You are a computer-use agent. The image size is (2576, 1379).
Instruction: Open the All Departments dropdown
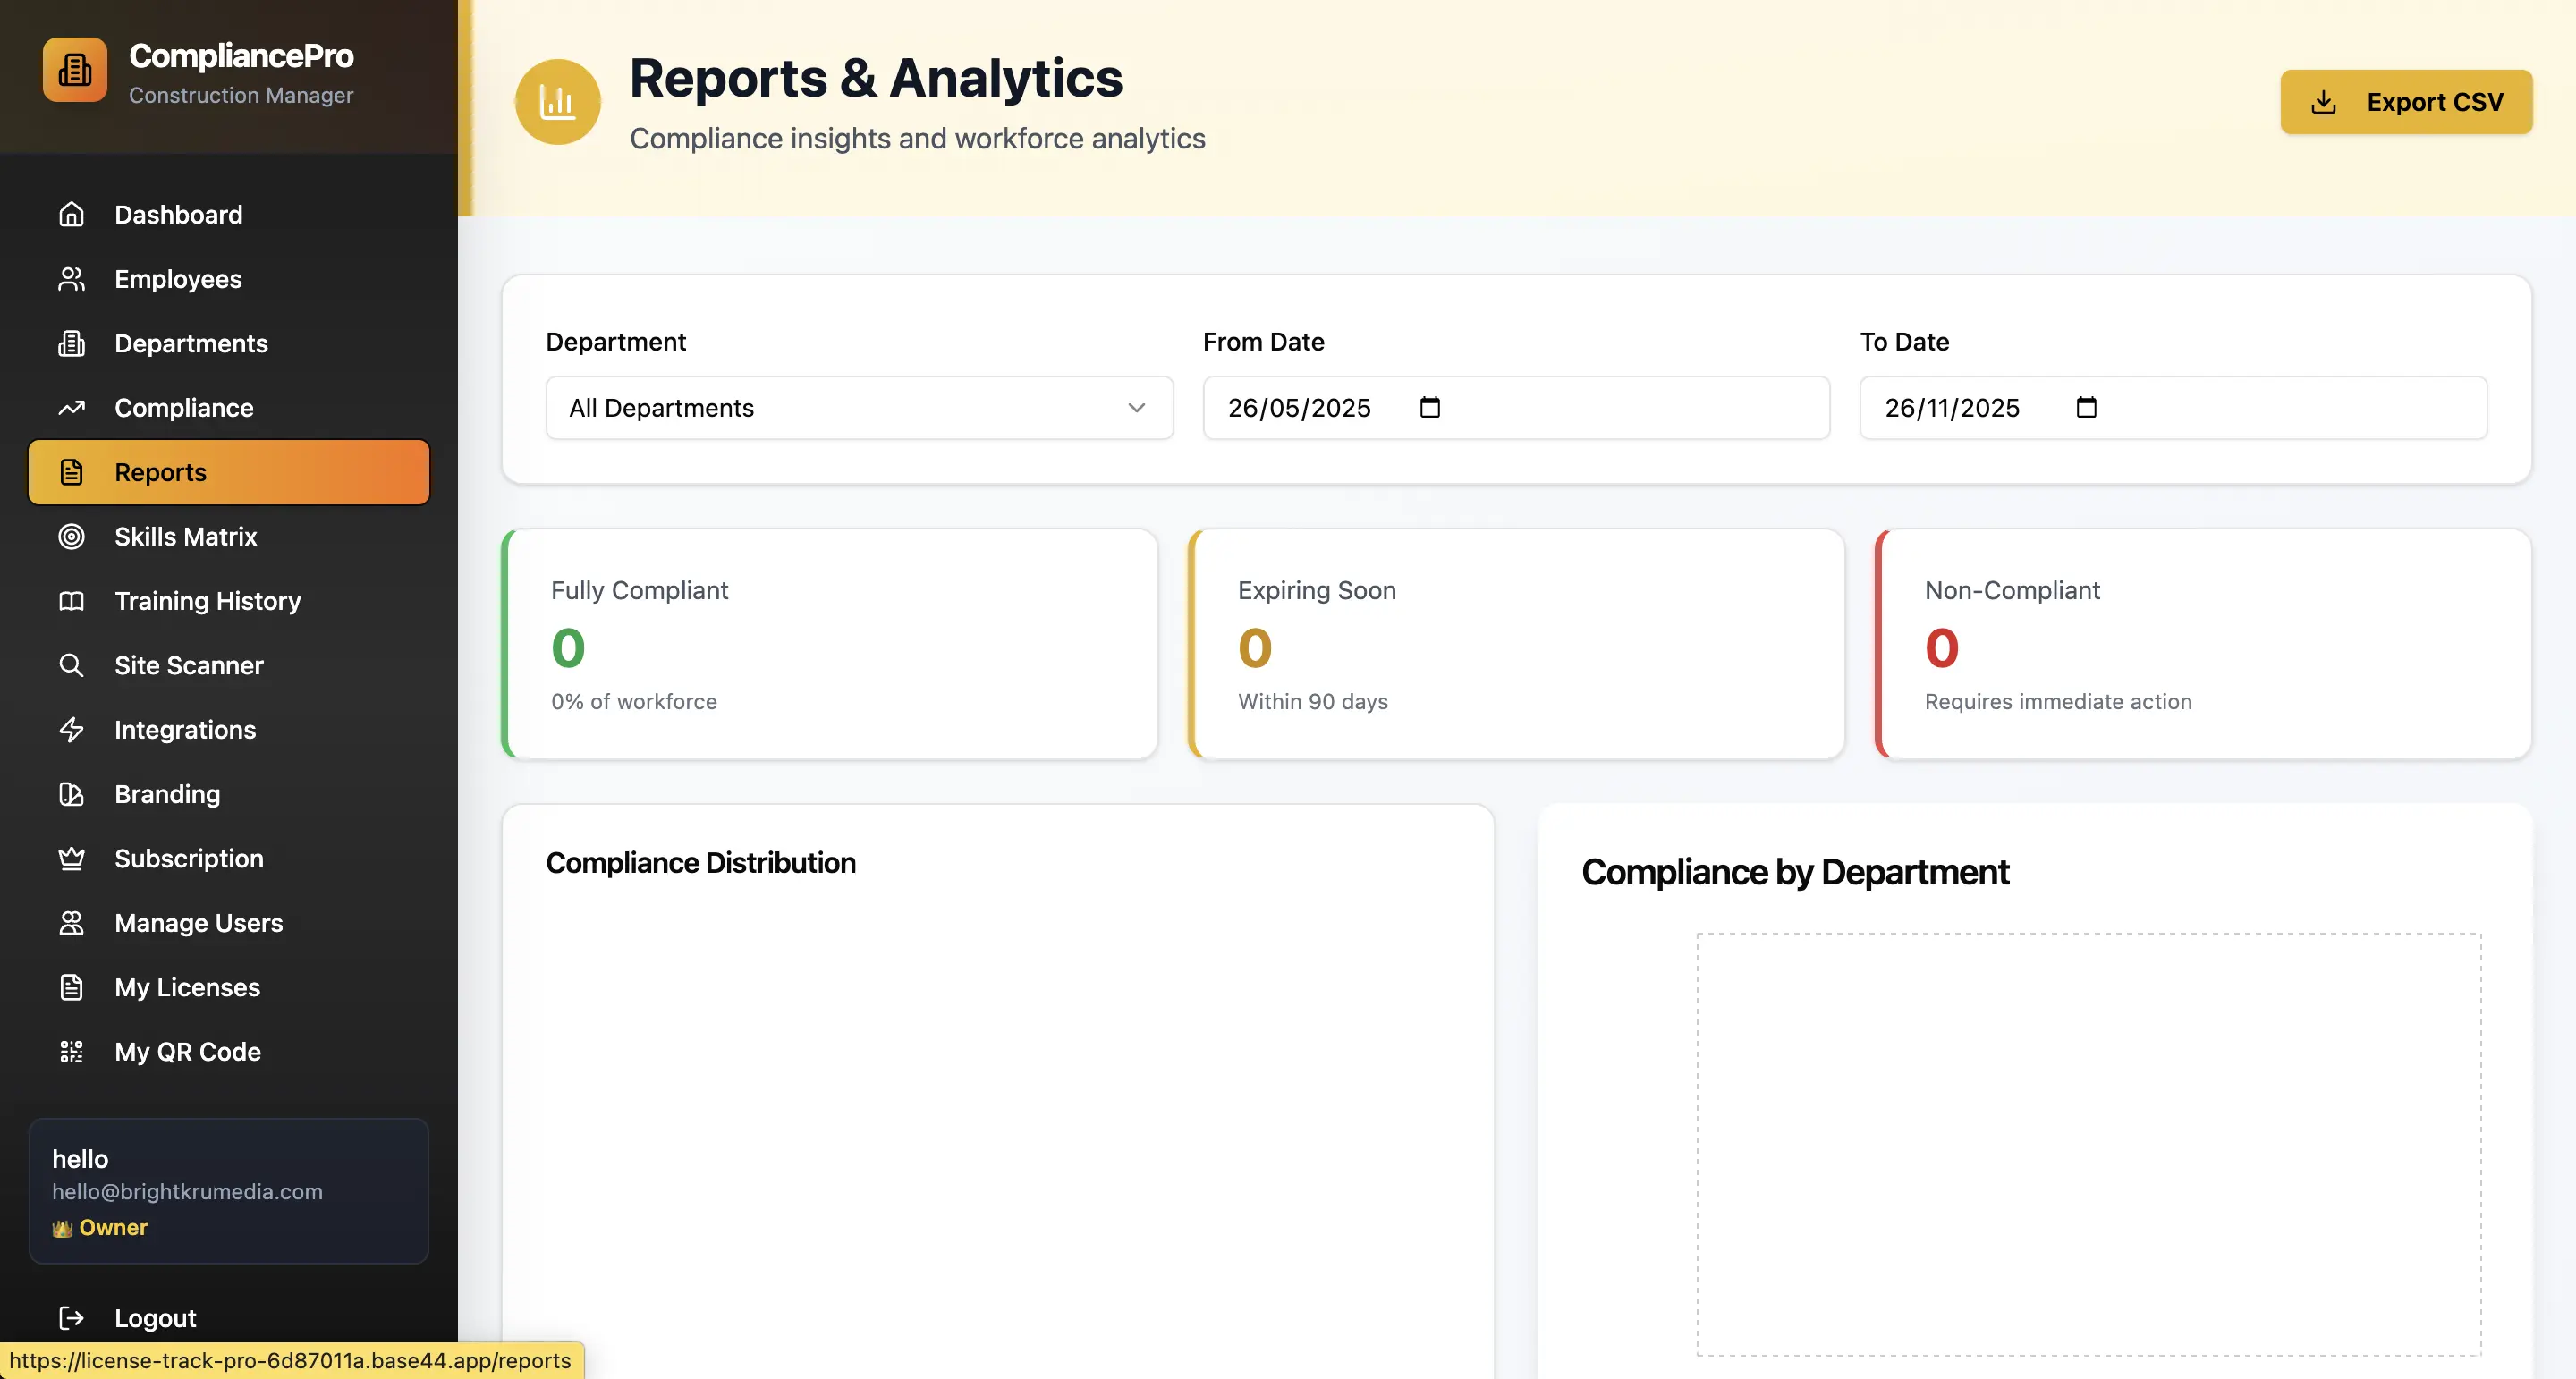[858, 408]
